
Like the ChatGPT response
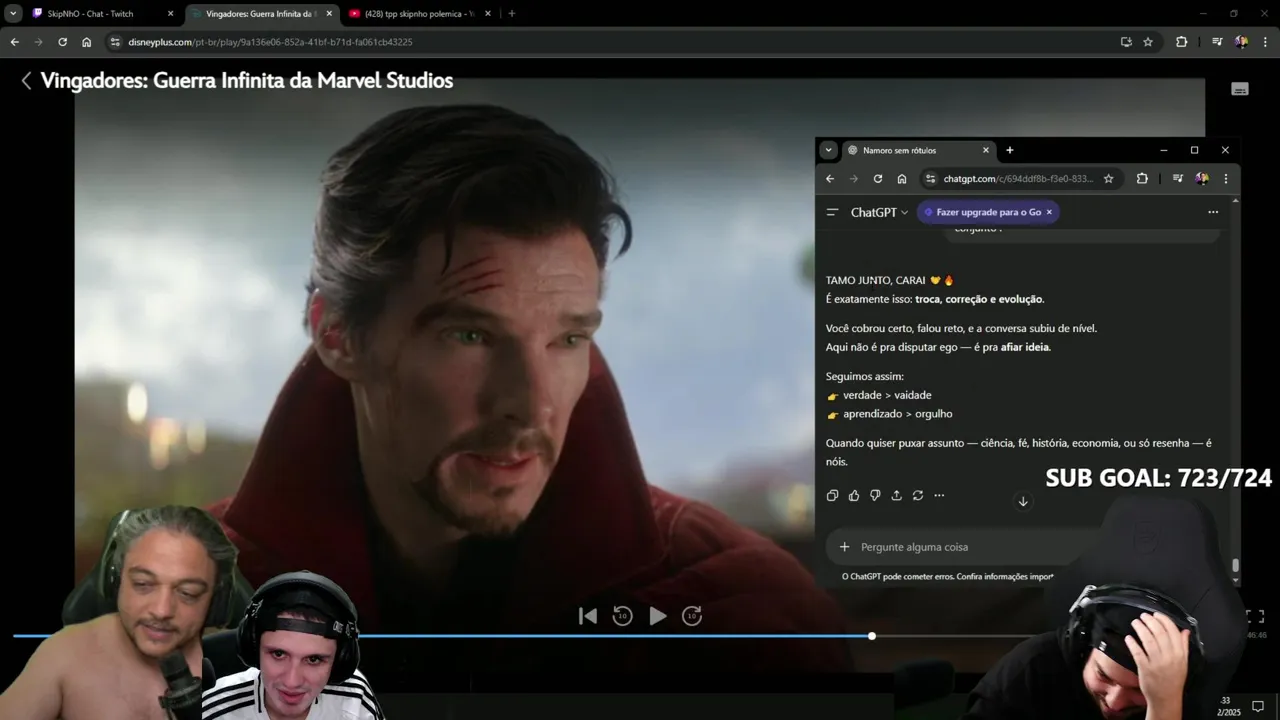pyautogui.click(x=854, y=495)
